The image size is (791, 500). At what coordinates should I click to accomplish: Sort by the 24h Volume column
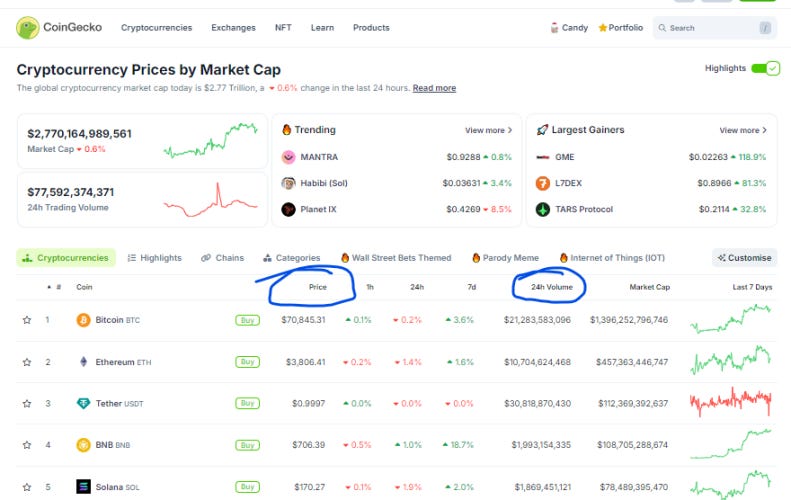[x=552, y=287]
